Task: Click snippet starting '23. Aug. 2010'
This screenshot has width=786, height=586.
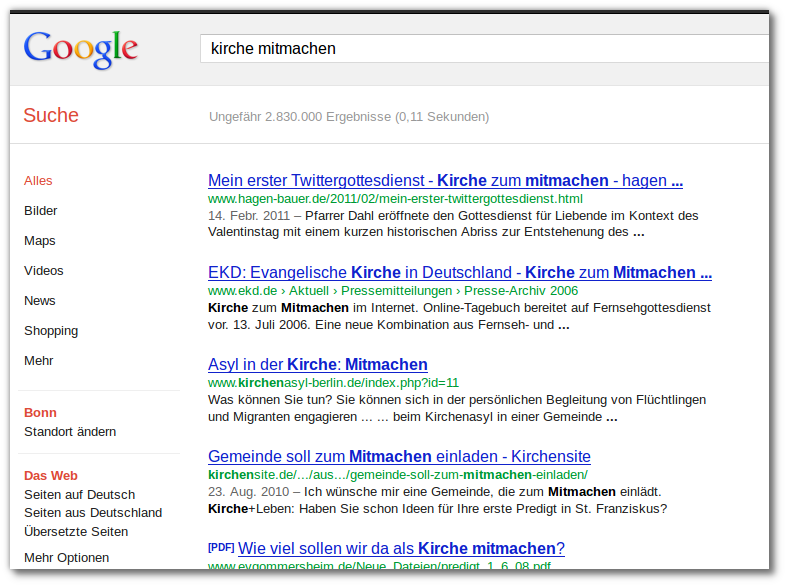Action: (438, 500)
